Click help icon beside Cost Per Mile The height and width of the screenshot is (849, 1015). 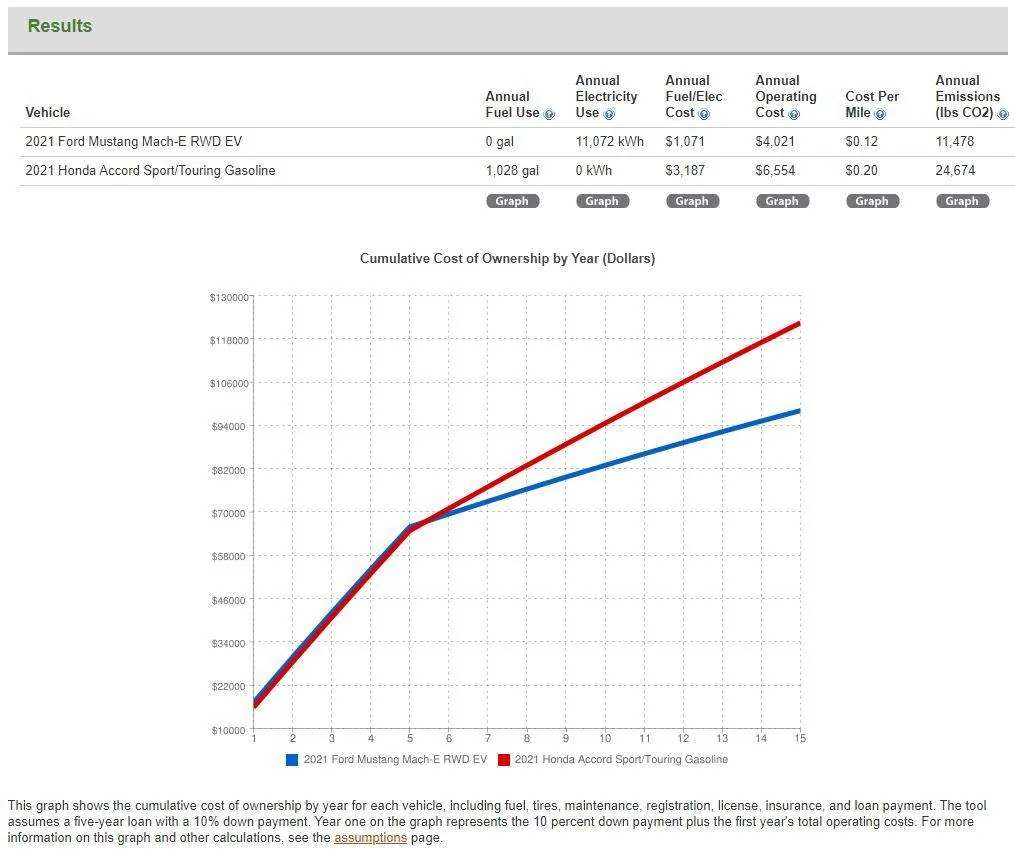(880, 115)
